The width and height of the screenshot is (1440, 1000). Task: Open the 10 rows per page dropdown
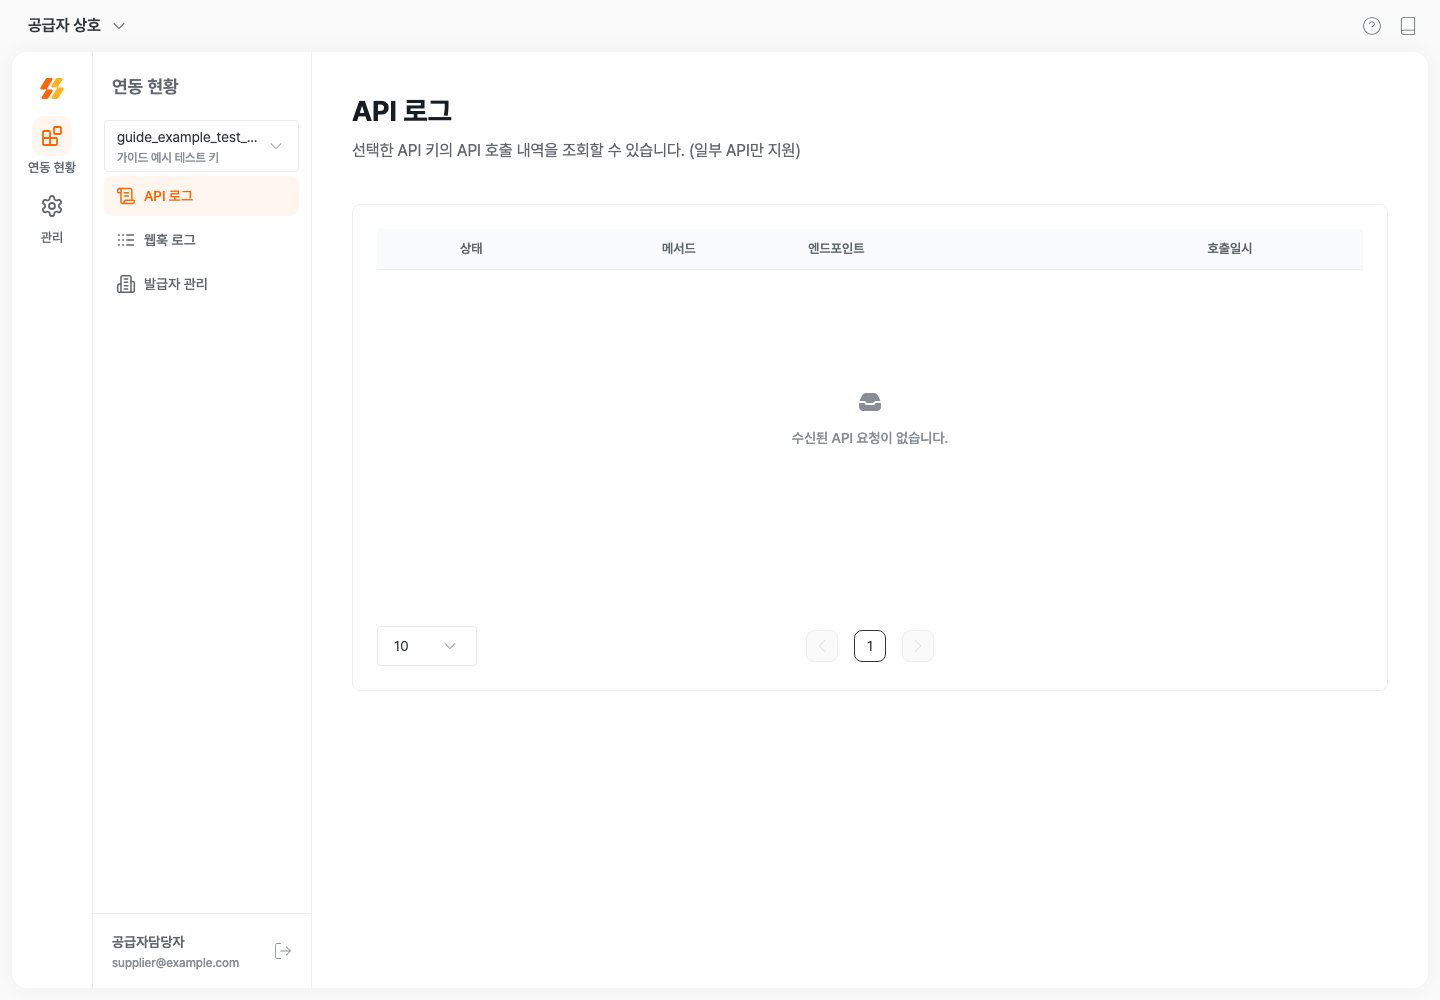point(427,646)
